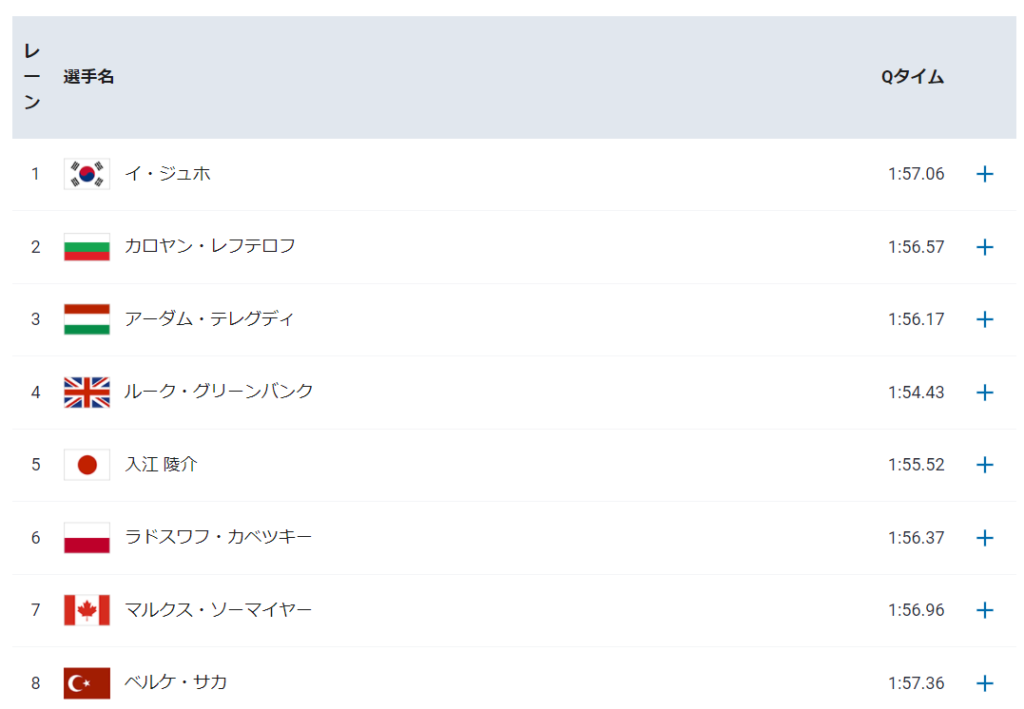Screen dimensions: 1024x709
Task: Expand the カロヤン・レフテロフ row plus icon
Action: pyautogui.click(x=984, y=247)
